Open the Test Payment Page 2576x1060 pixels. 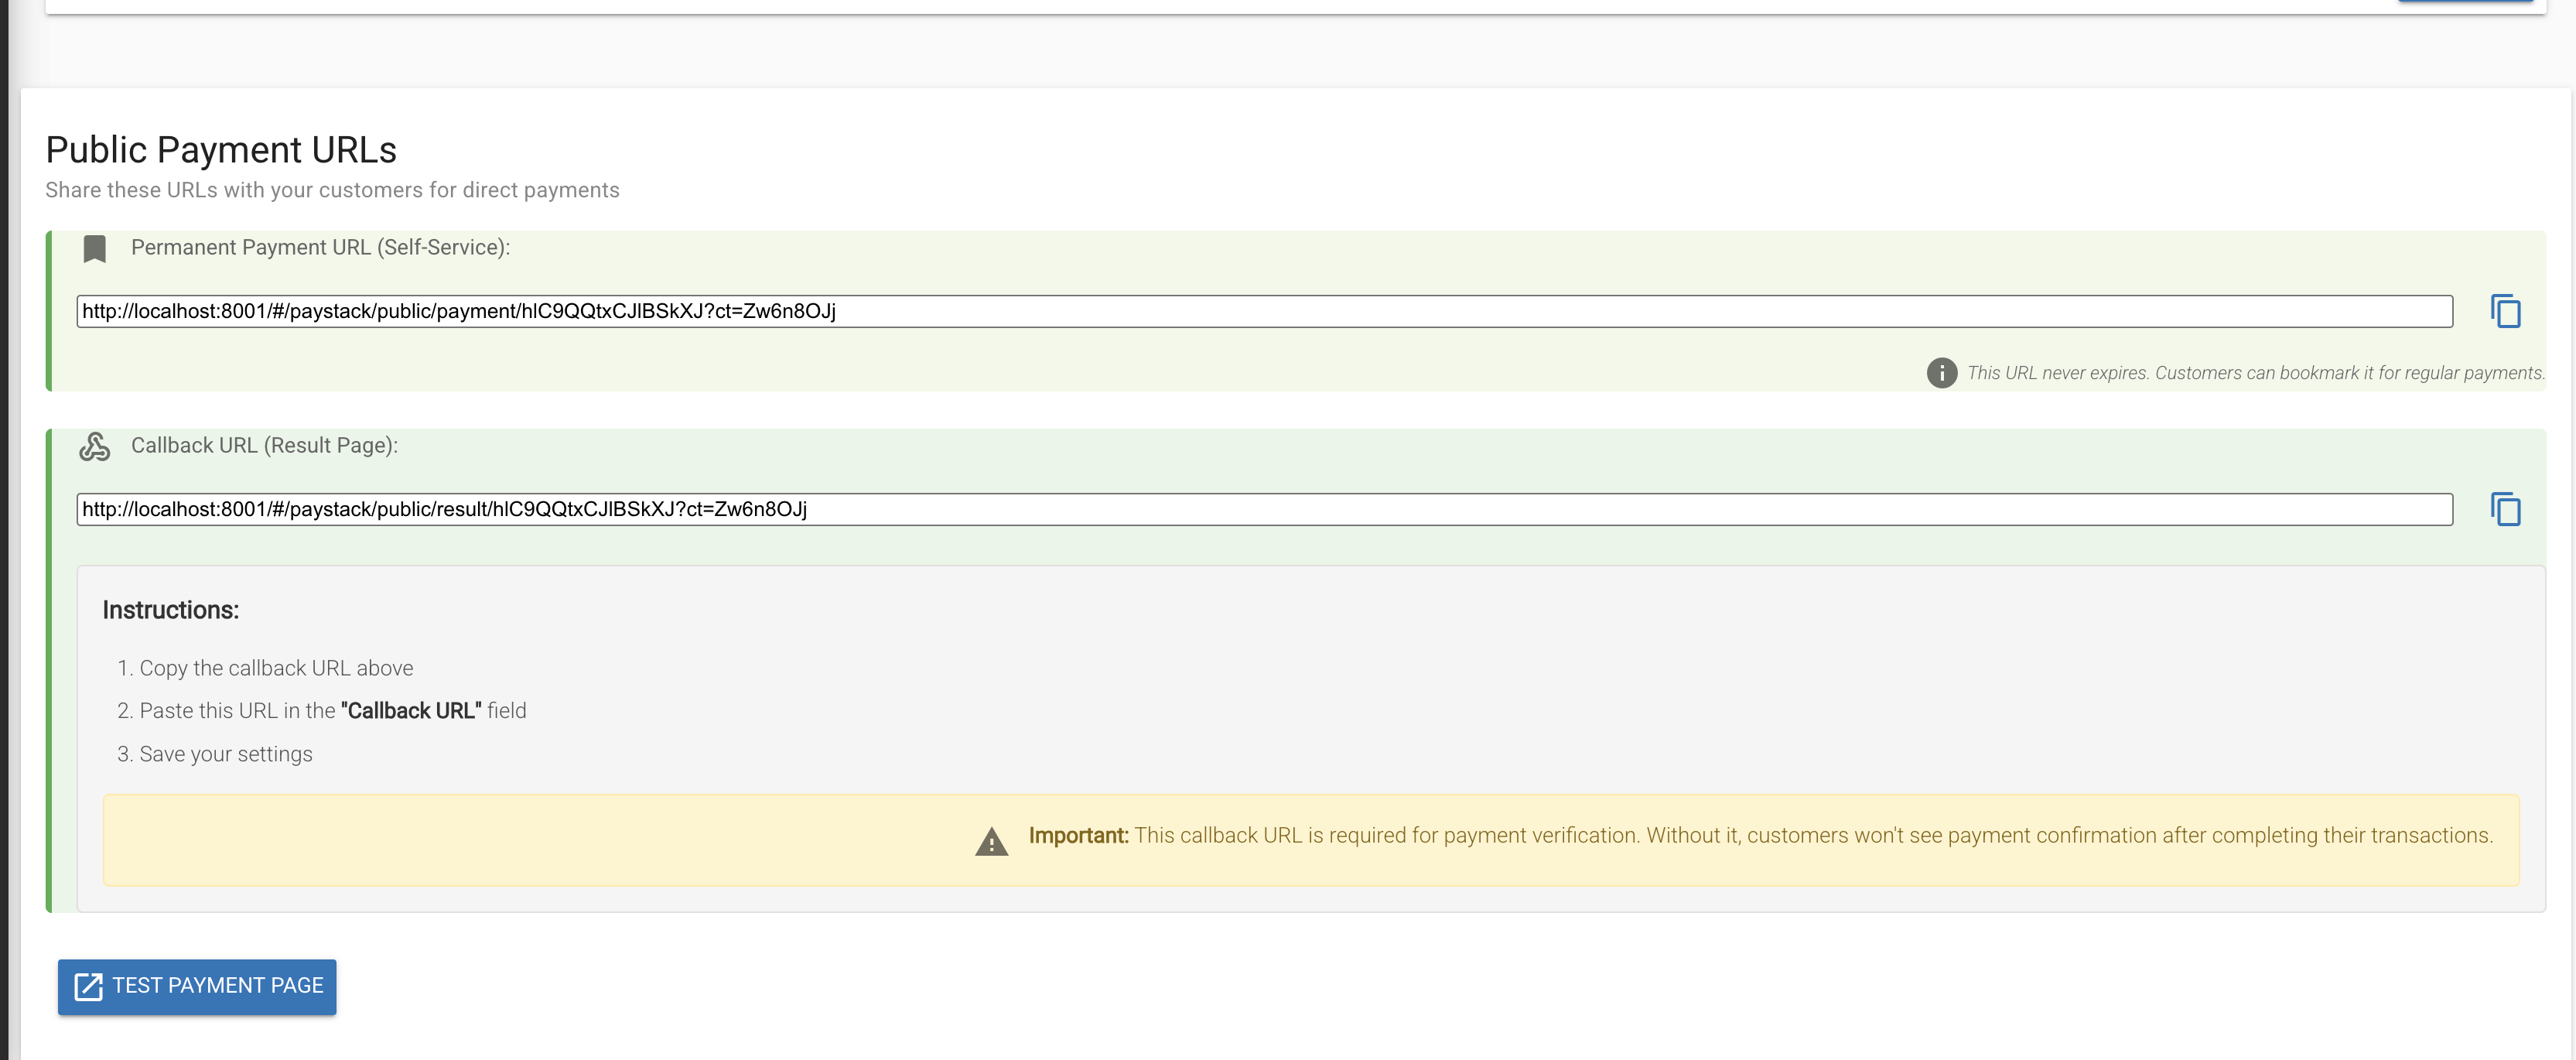coord(197,986)
